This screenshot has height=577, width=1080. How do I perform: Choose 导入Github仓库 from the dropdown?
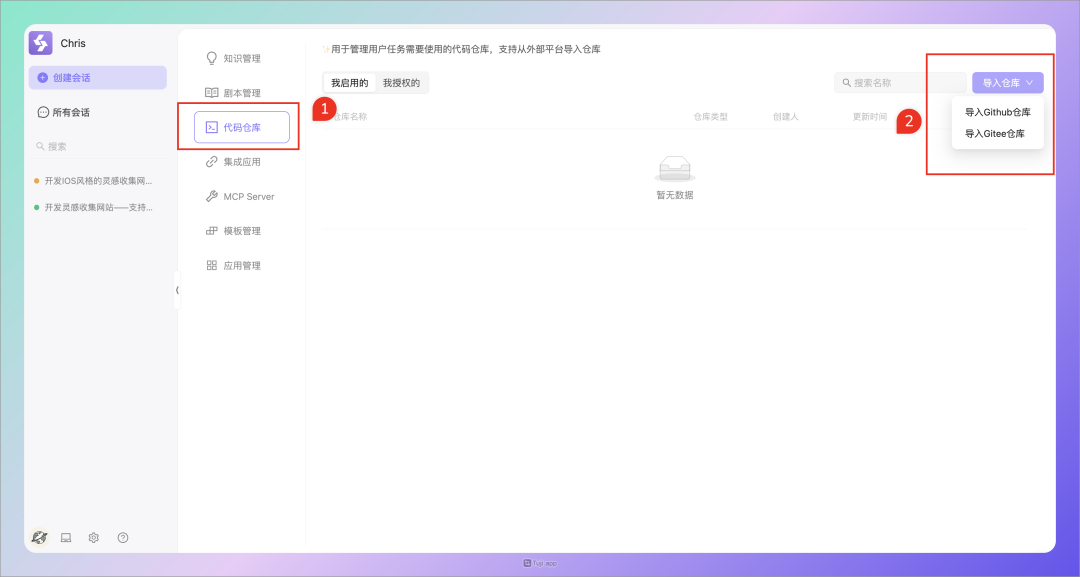coord(997,112)
